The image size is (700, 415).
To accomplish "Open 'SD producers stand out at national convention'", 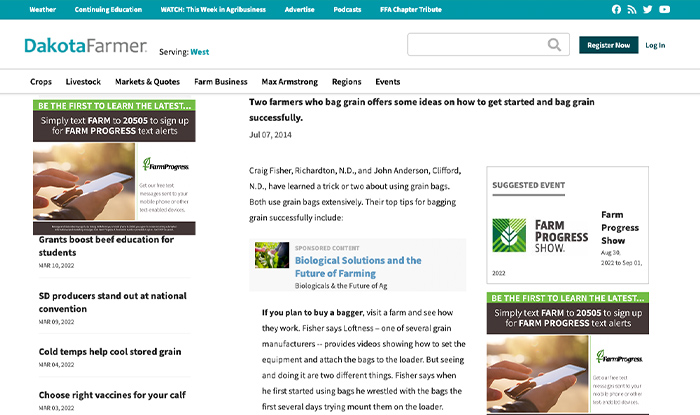I will pyautogui.click(x=112, y=302).
